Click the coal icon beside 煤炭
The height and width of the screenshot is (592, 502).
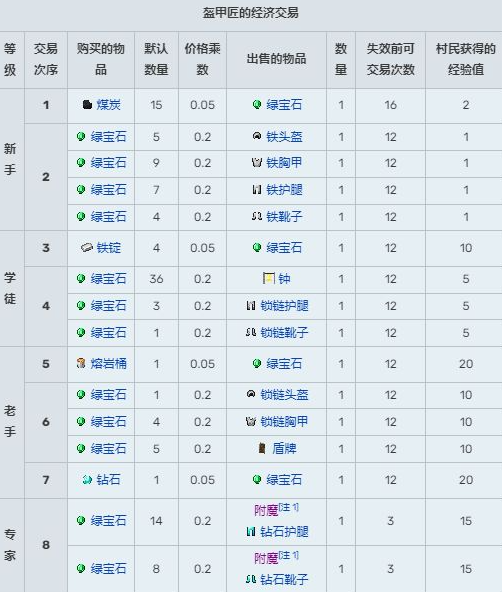click(x=87, y=105)
